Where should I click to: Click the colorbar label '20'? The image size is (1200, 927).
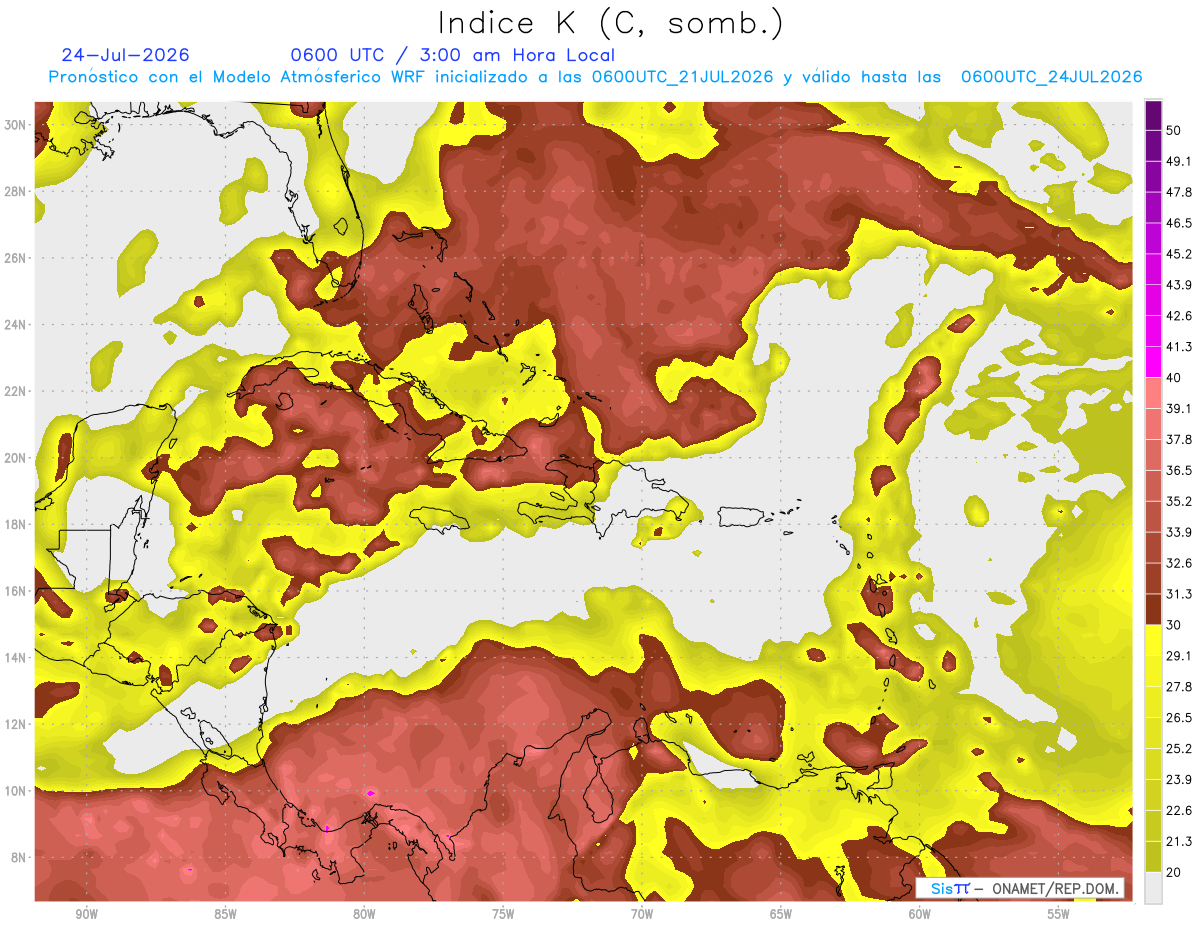[x=1173, y=872]
